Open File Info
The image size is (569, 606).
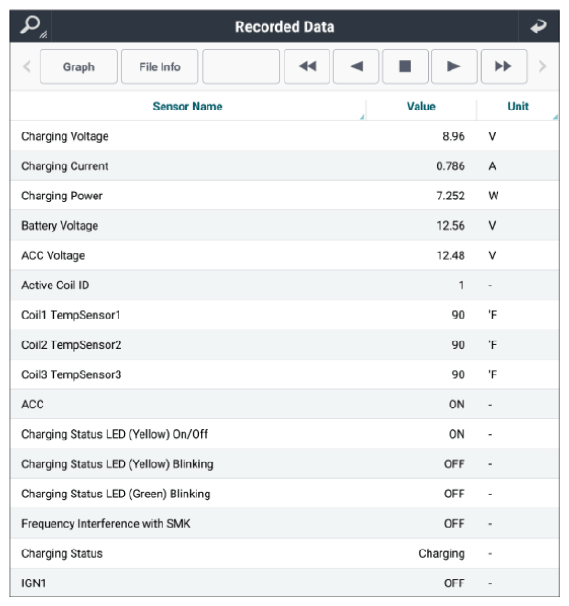coord(160,66)
